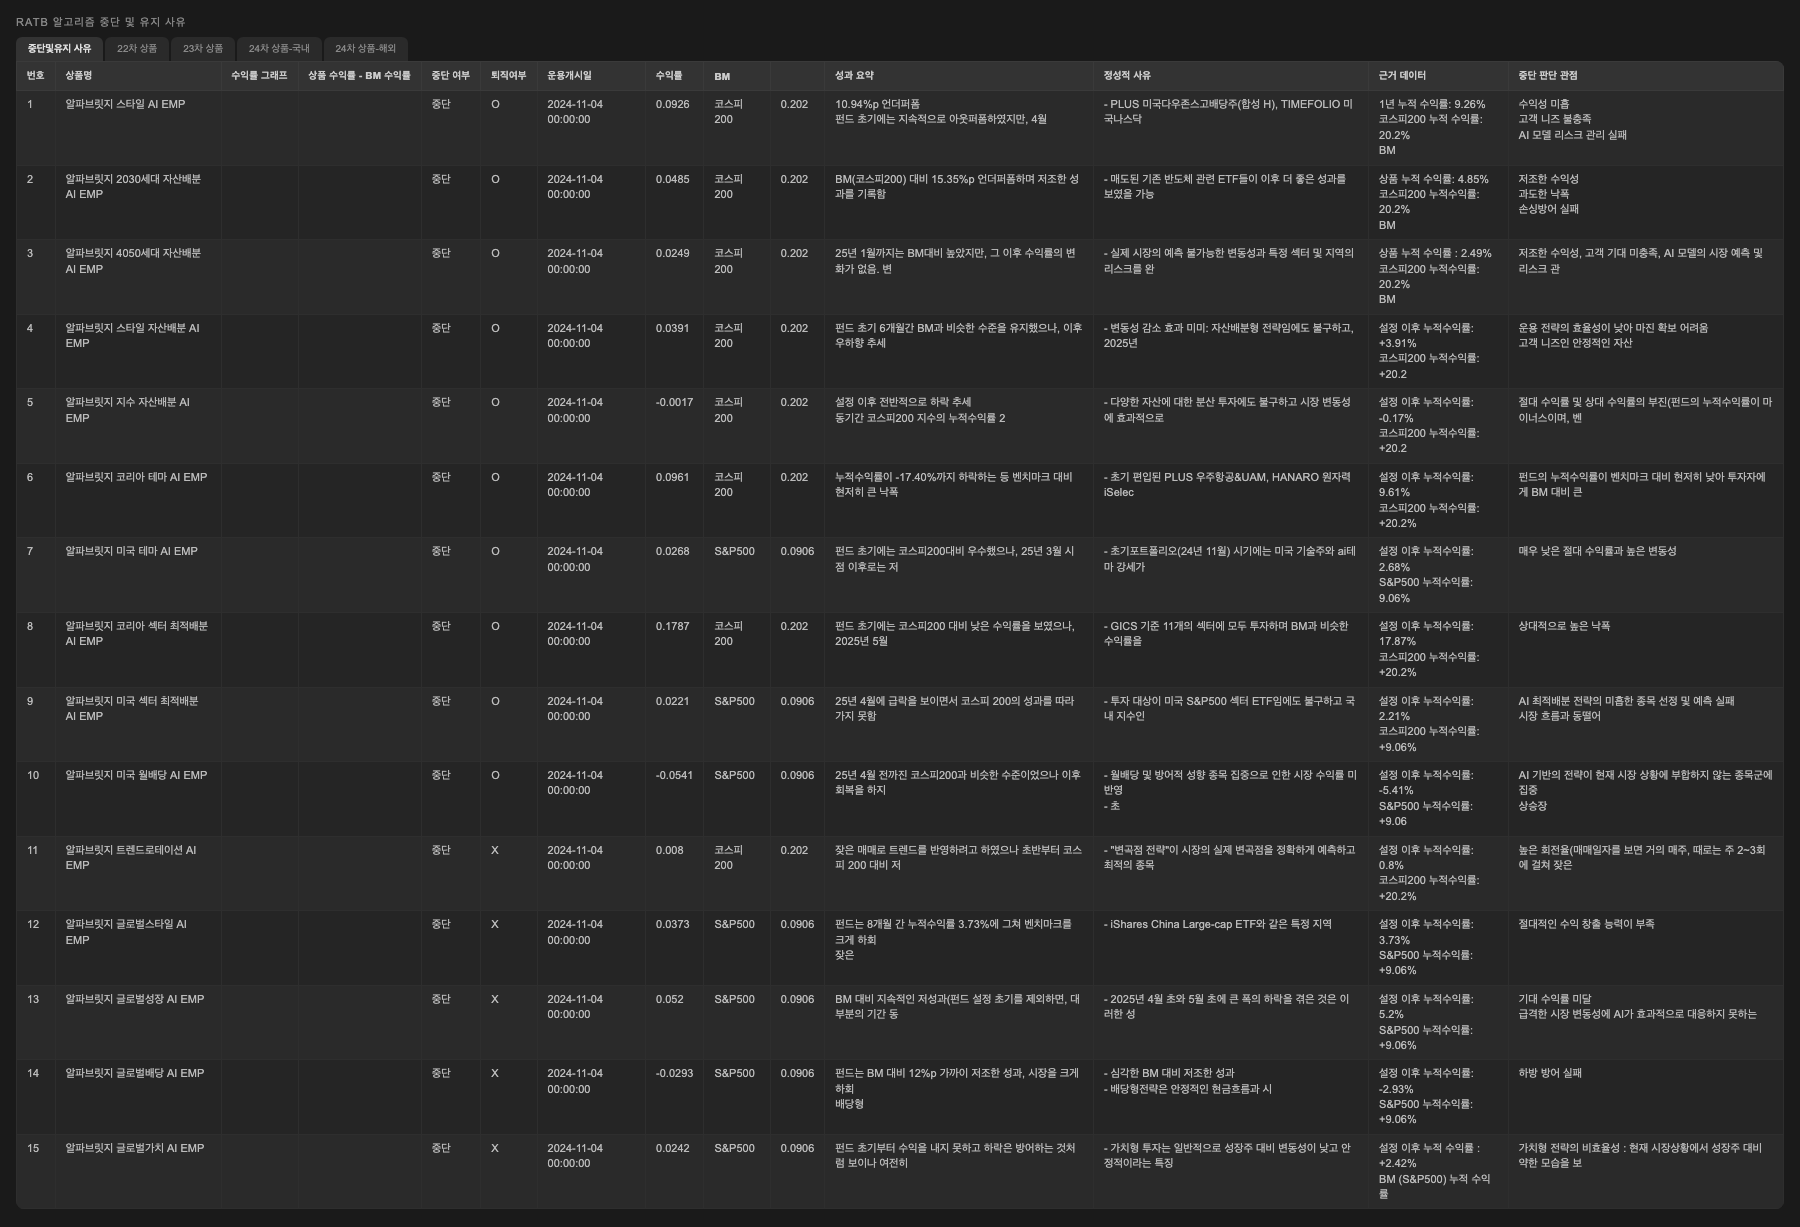Click the 0.008 return value
Image resolution: width=1800 pixels, height=1227 pixels.
[670, 850]
